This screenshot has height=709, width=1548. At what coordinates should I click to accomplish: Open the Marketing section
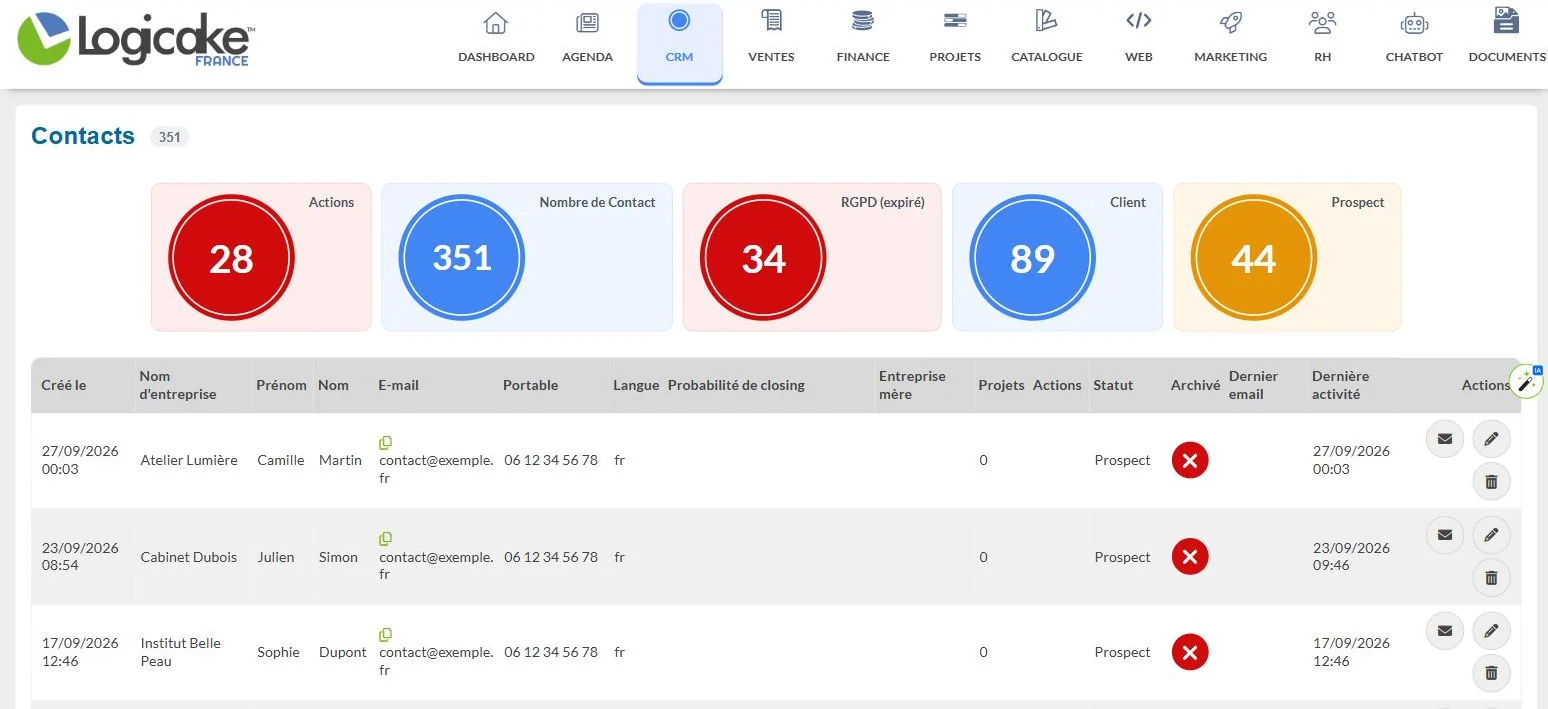click(x=1230, y=38)
